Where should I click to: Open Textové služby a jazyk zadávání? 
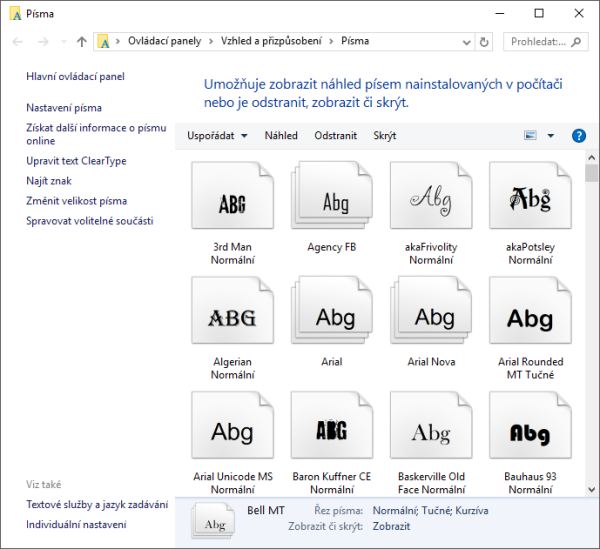tap(97, 505)
